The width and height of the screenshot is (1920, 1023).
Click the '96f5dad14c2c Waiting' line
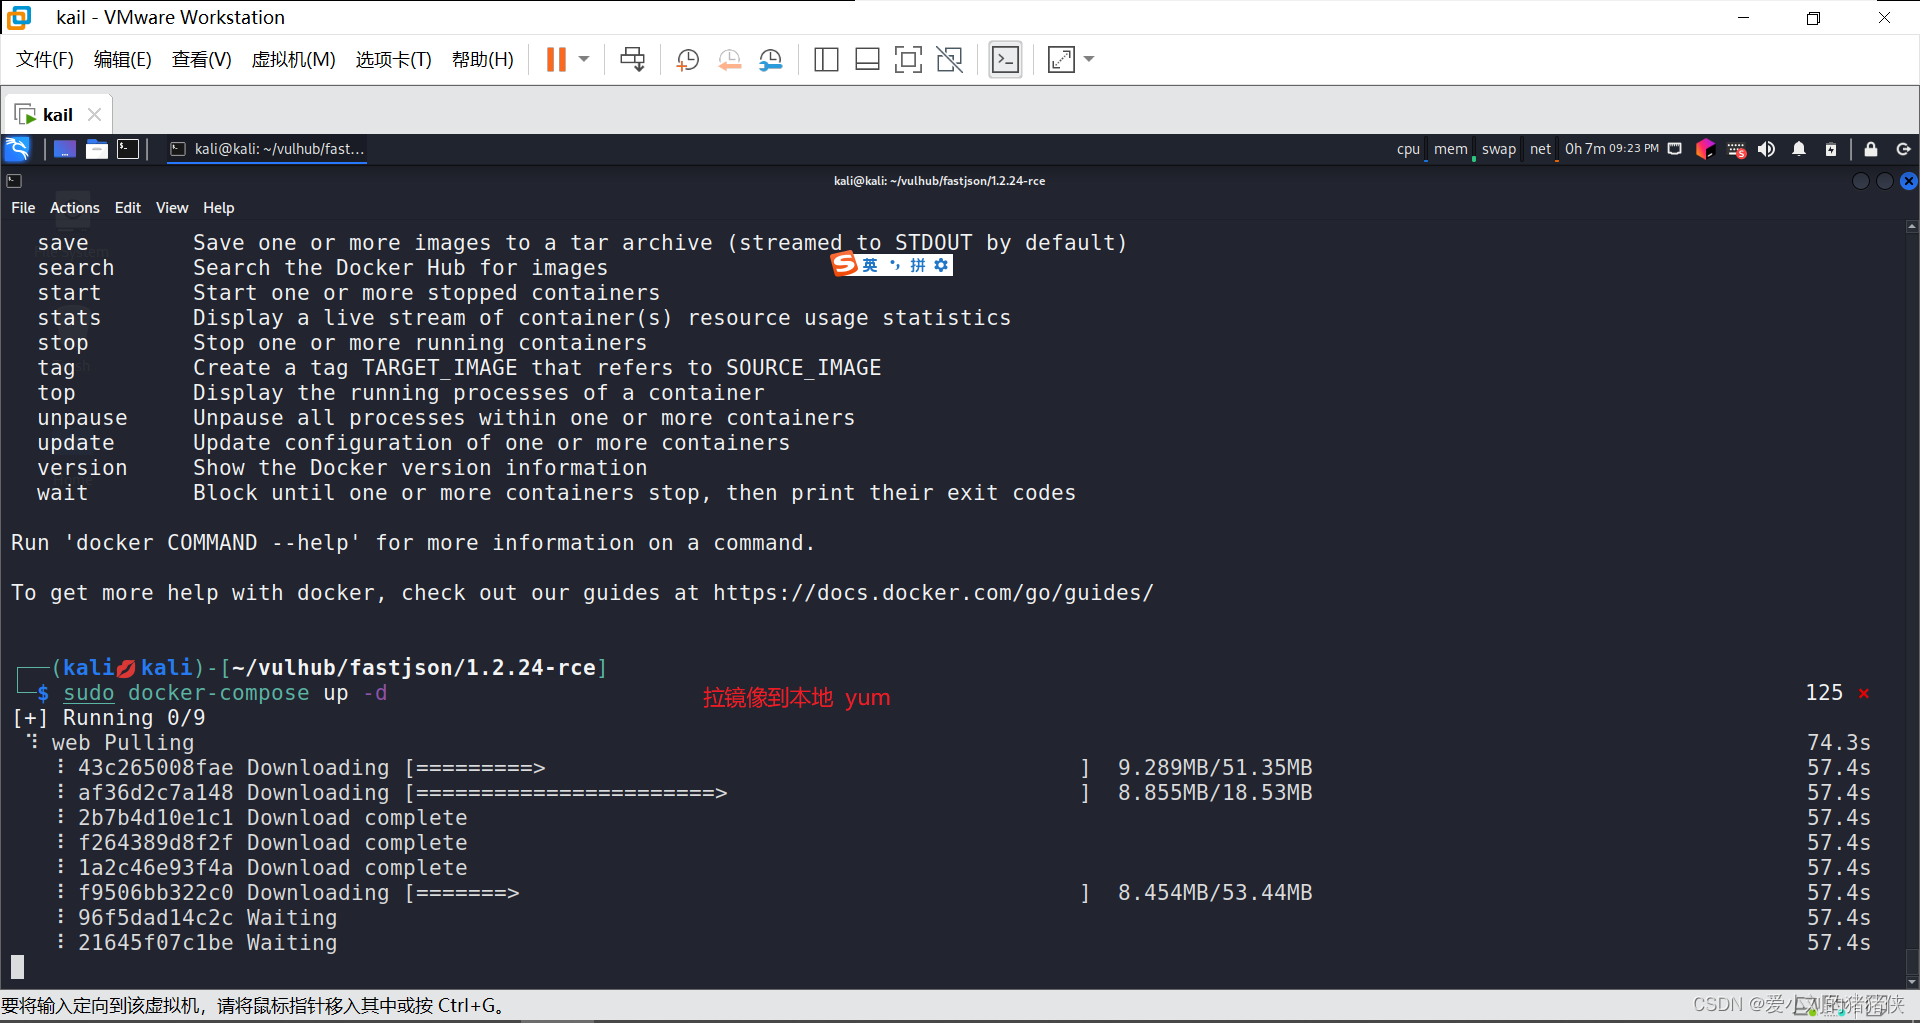coord(207,918)
